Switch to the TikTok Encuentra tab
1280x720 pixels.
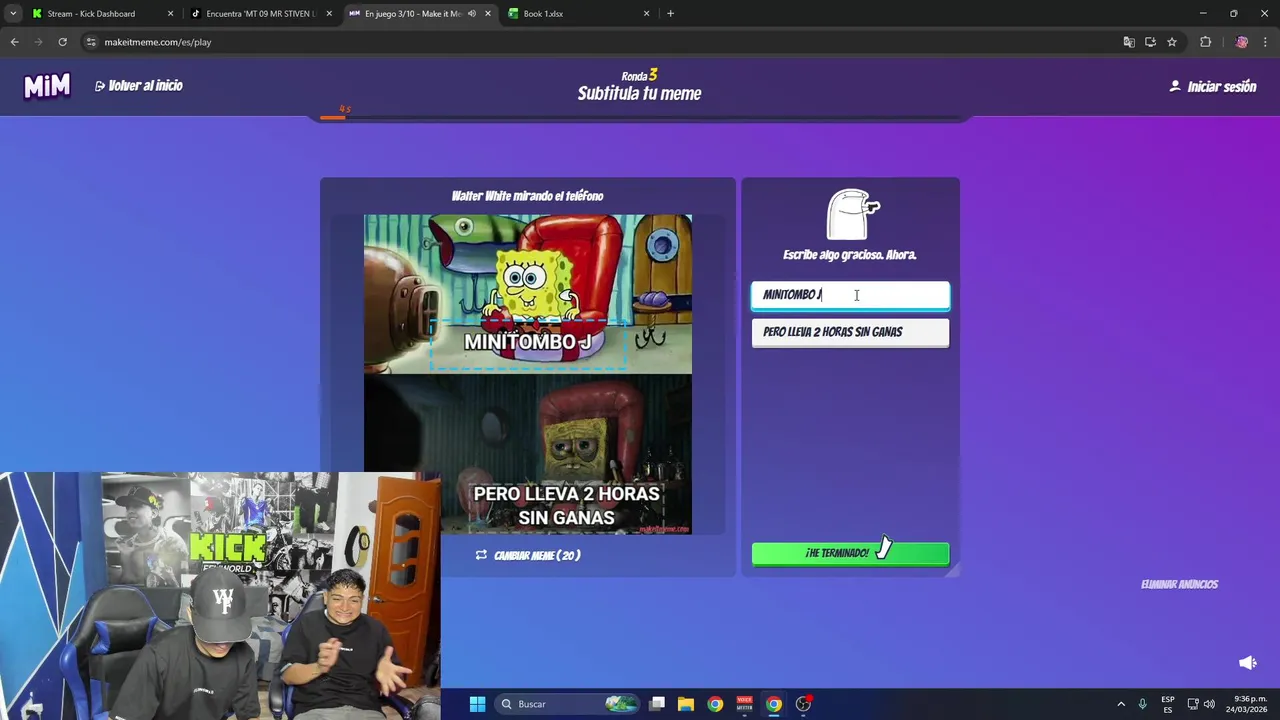pos(260,14)
